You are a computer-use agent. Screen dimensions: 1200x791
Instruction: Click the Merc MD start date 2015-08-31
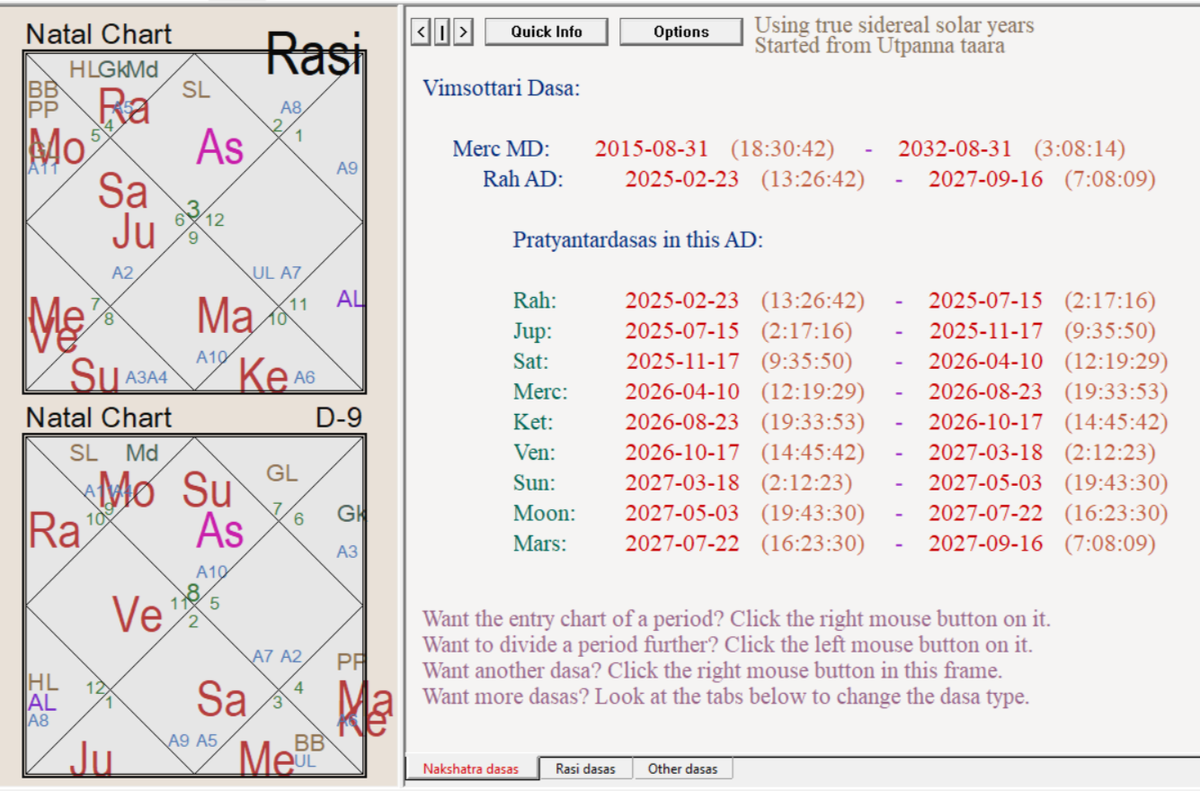click(x=651, y=149)
